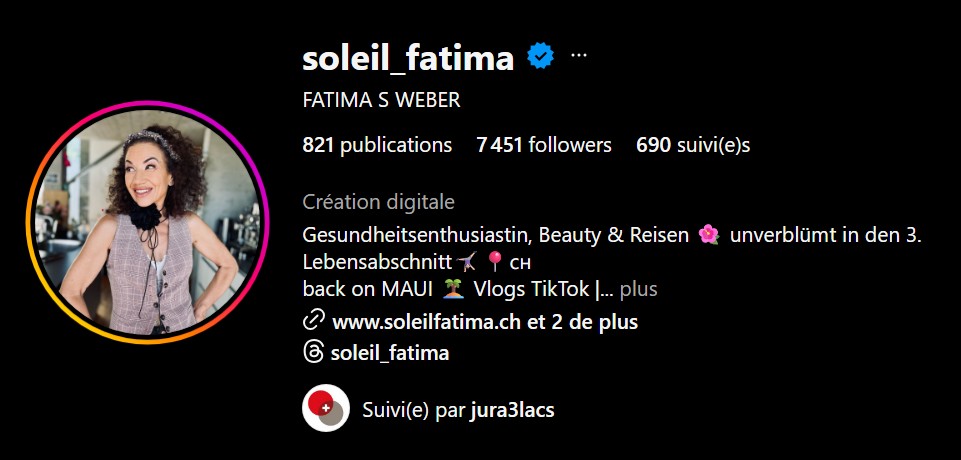Open www.soleilfatima.ch et 2 de plus links

(485, 322)
